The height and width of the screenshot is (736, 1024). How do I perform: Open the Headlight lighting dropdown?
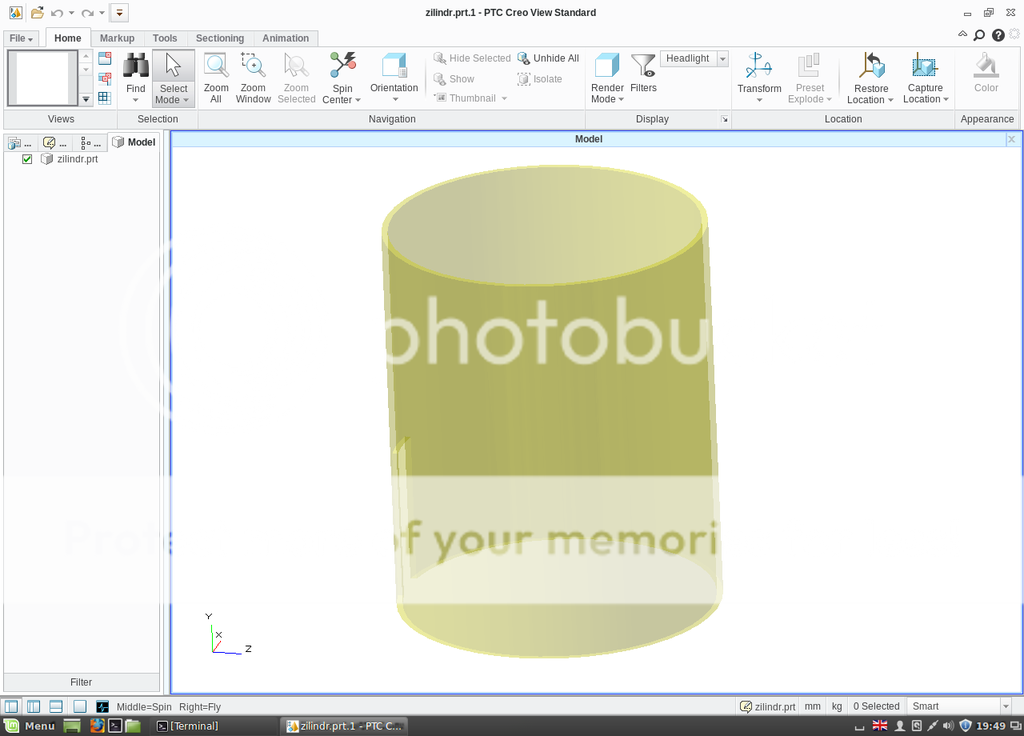pos(722,59)
